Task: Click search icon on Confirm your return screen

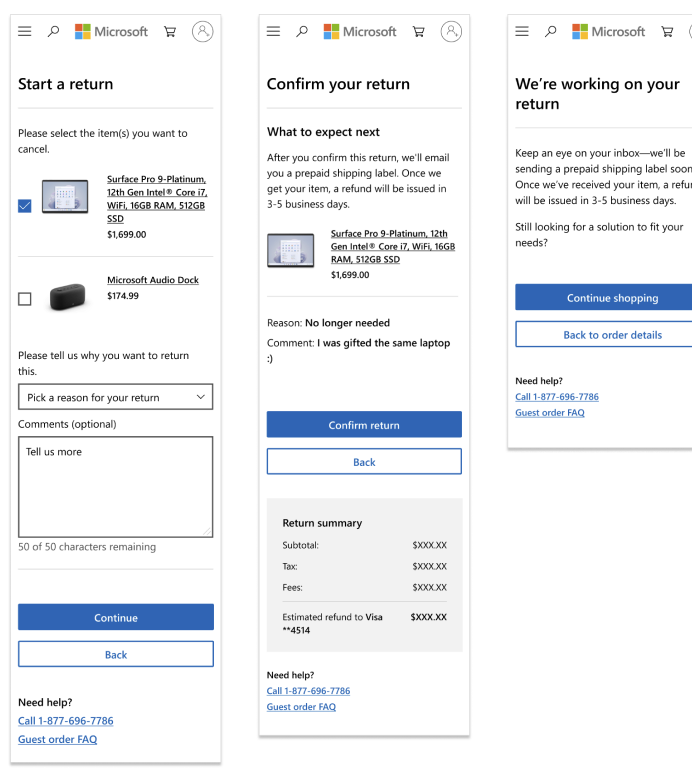Action: pos(302,32)
